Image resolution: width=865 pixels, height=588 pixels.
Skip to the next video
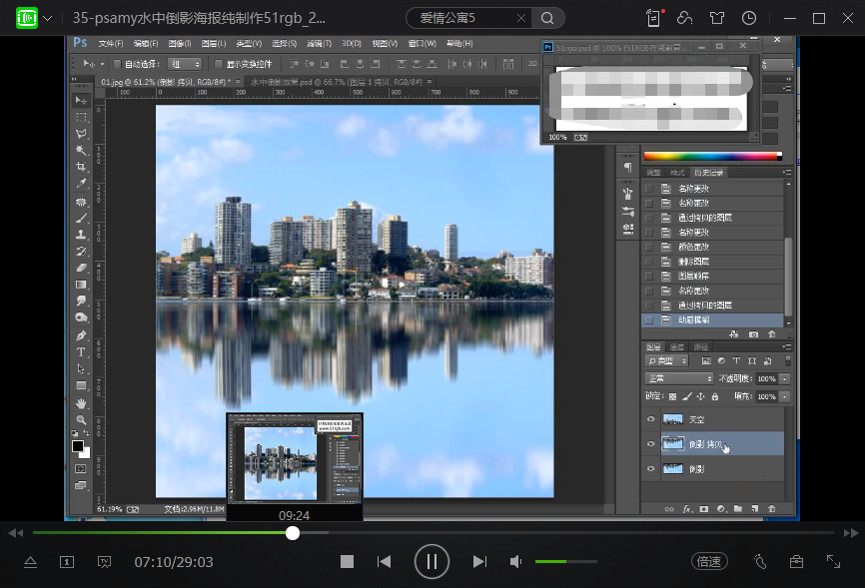coord(479,562)
